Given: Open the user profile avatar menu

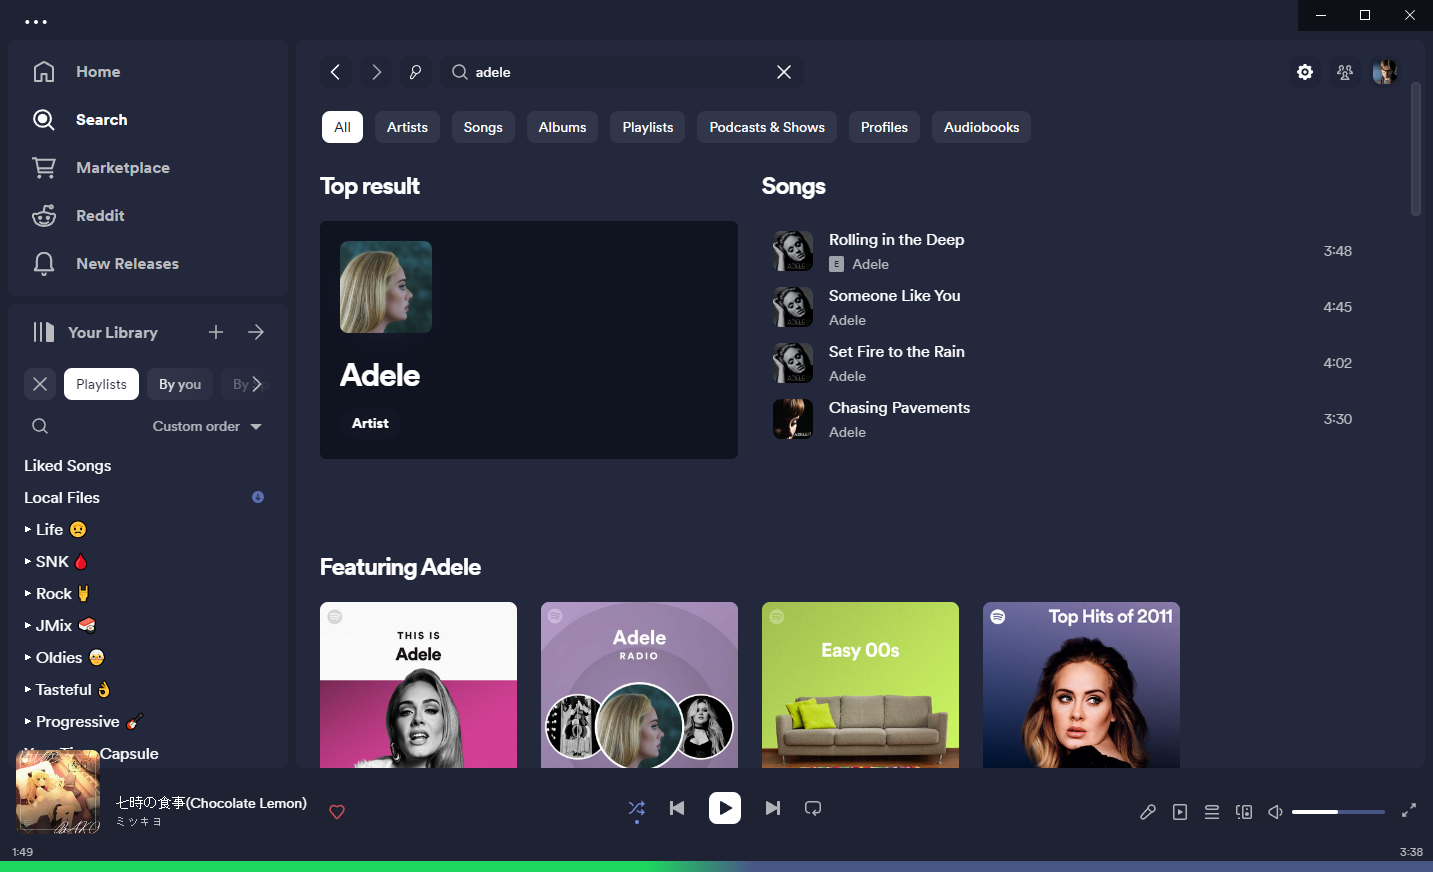Looking at the screenshot, I should pos(1385,72).
